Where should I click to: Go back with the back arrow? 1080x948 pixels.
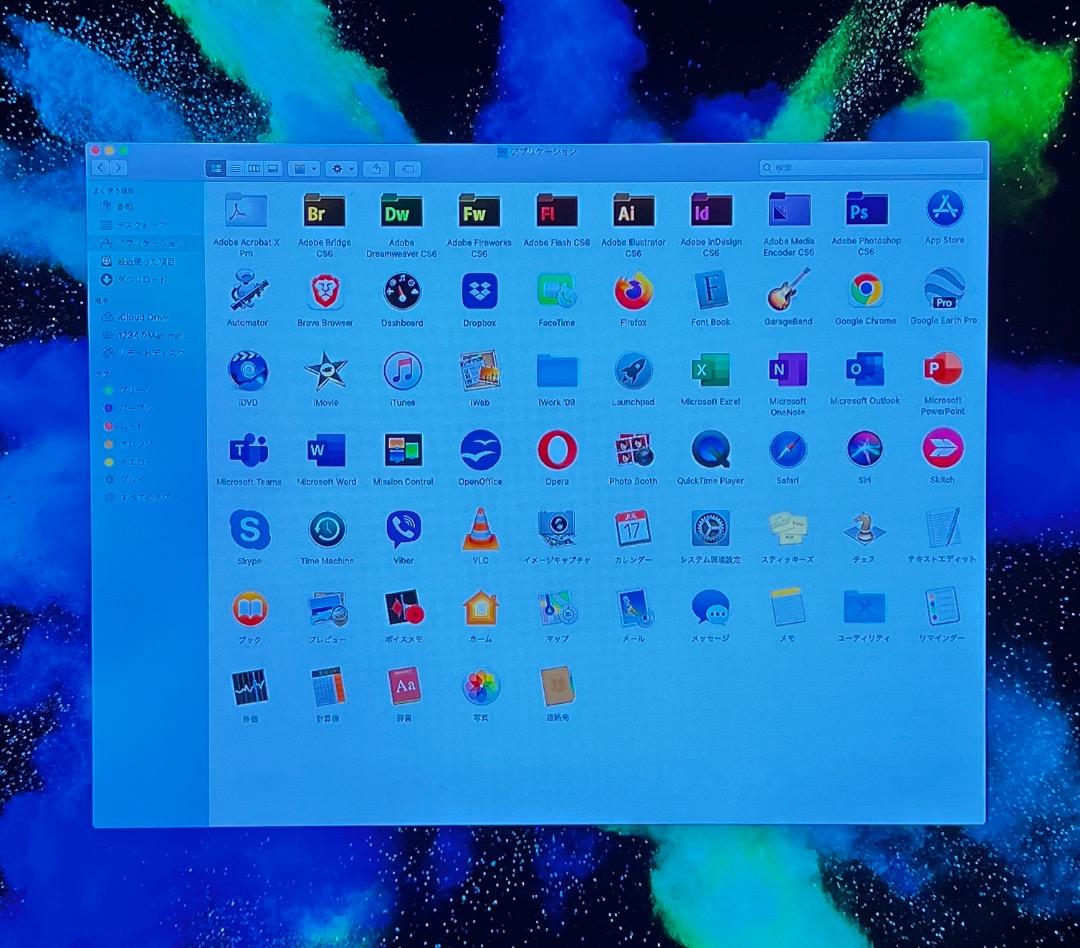[101, 167]
